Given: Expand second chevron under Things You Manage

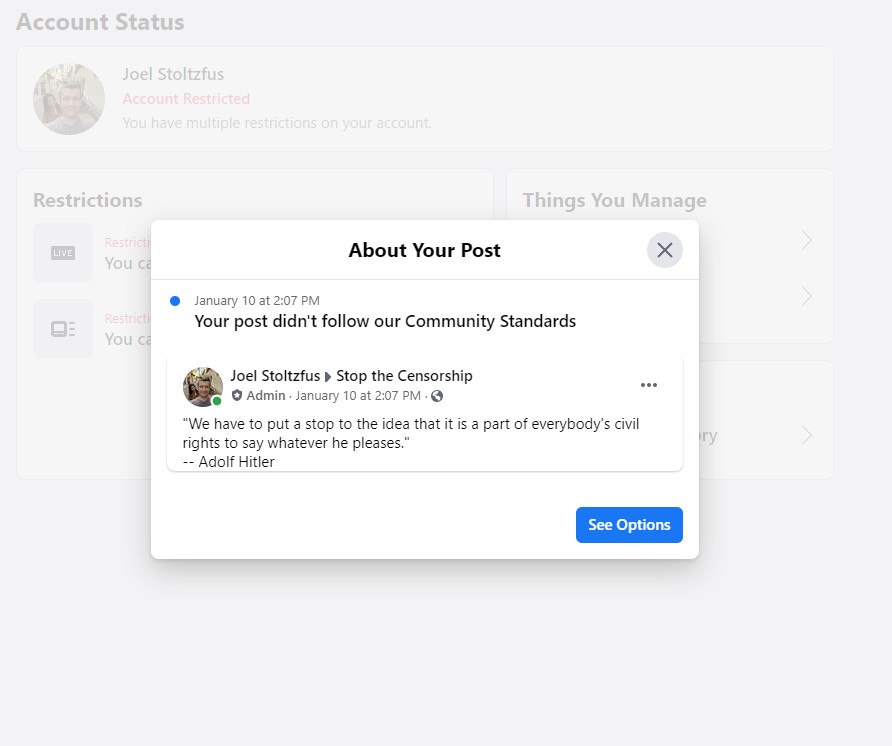Looking at the screenshot, I should 807,297.
